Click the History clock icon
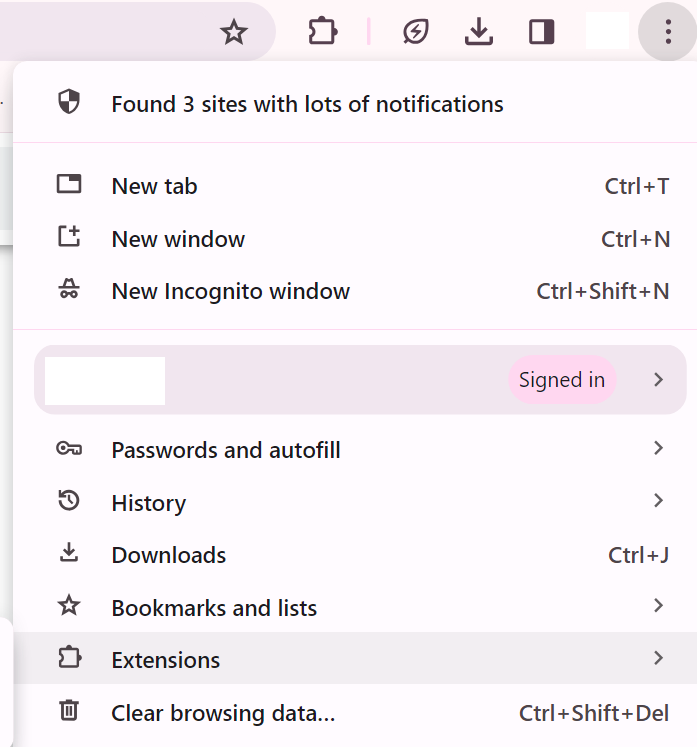Screen dimensions: 697x747 (x=69, y=501)
